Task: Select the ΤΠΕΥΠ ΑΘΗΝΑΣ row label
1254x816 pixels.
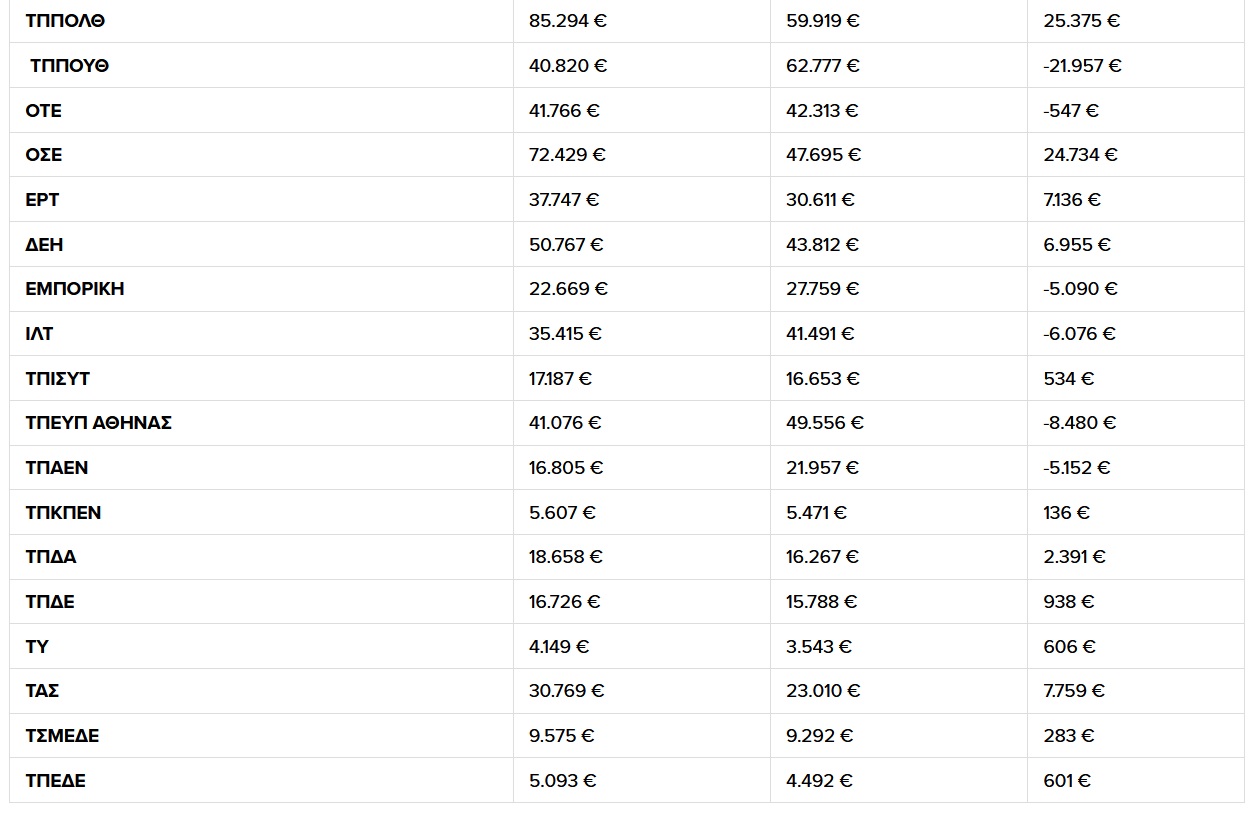Action: click(x=99, y=423)
